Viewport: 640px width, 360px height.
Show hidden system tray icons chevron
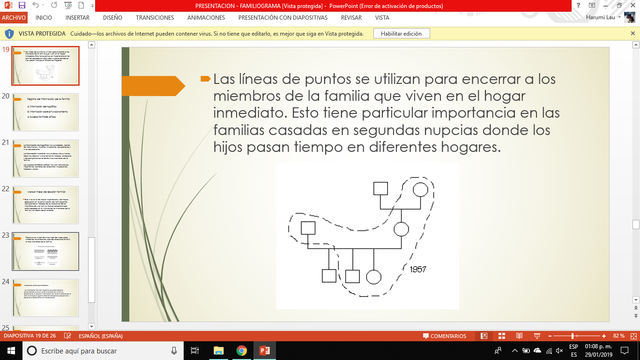pos(515,351)
